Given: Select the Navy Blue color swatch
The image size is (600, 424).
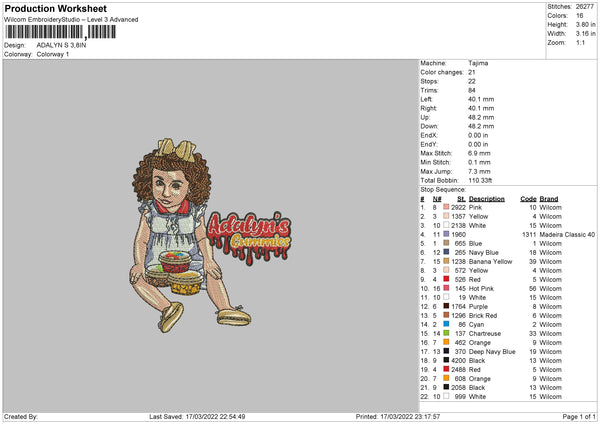Looking at the screenshot, I should coord(446,252).
